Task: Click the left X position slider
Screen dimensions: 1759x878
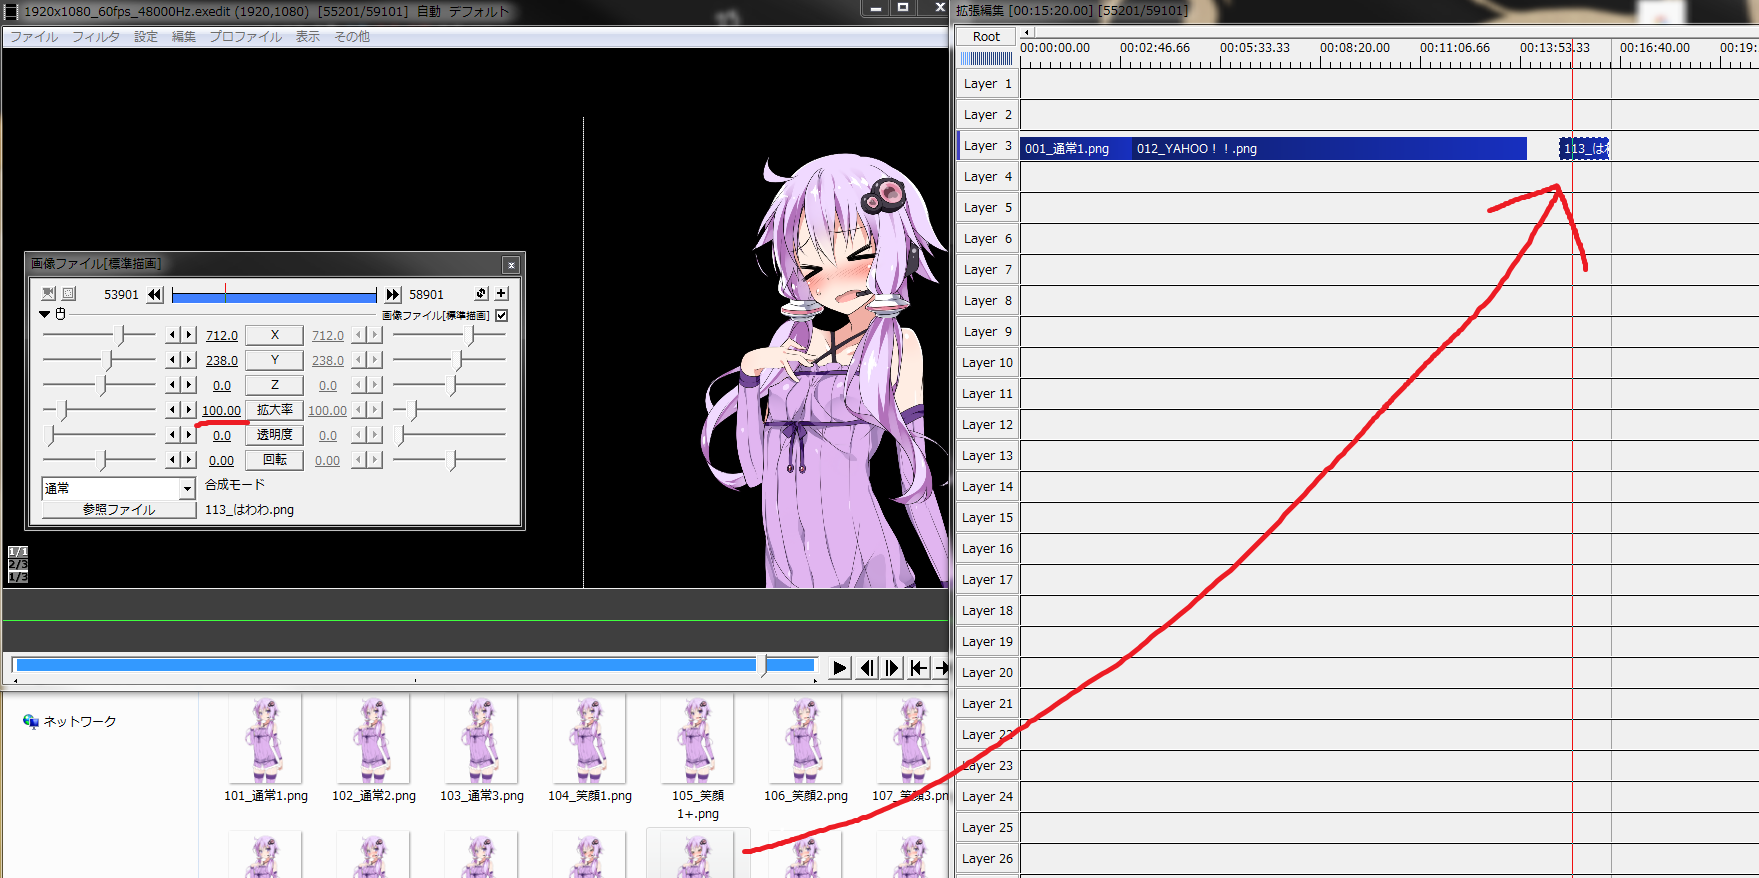Action: point(99,335)
